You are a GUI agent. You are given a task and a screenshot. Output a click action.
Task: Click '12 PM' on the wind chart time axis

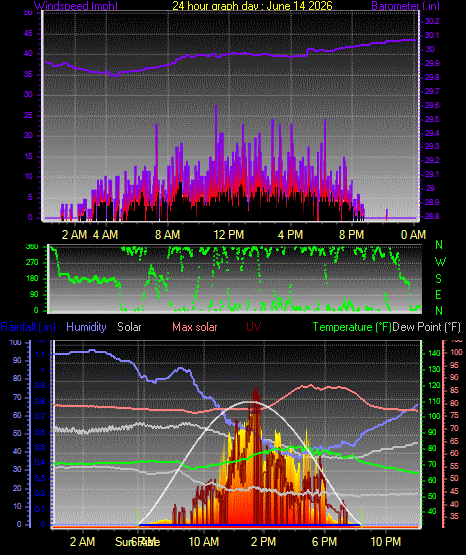click(229, 235)
